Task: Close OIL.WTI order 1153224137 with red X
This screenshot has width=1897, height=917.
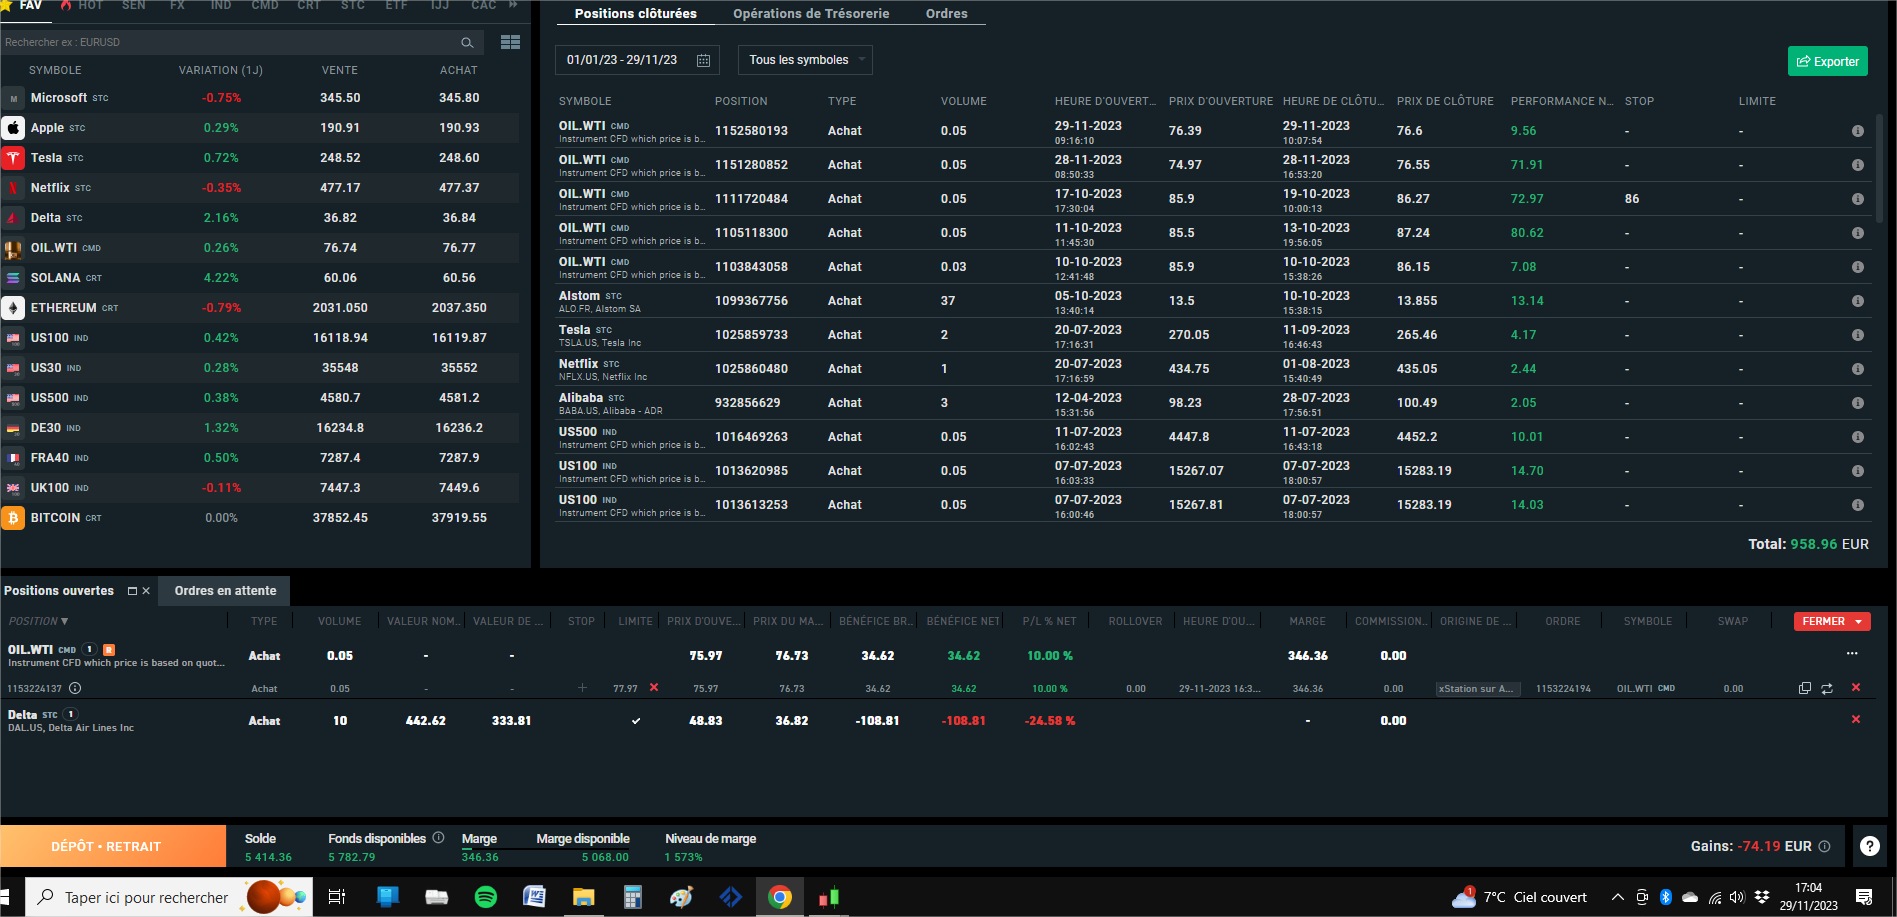Action: tap(1856, 687)
